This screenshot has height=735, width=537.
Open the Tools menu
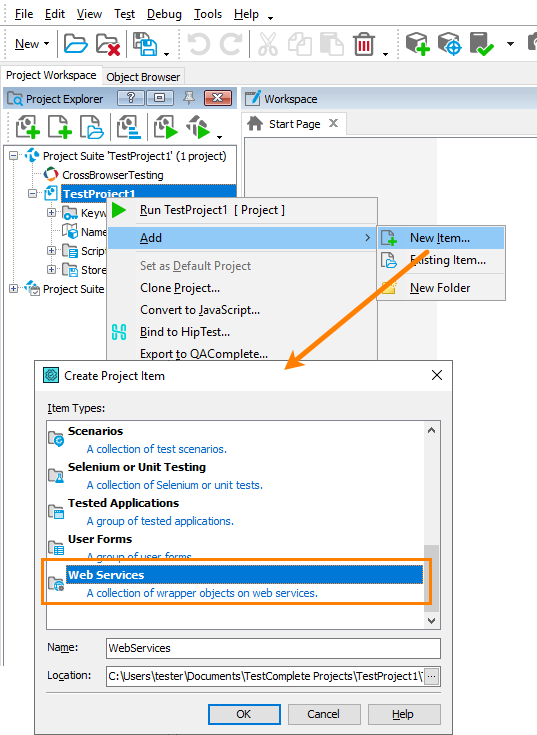coord(208,14)
